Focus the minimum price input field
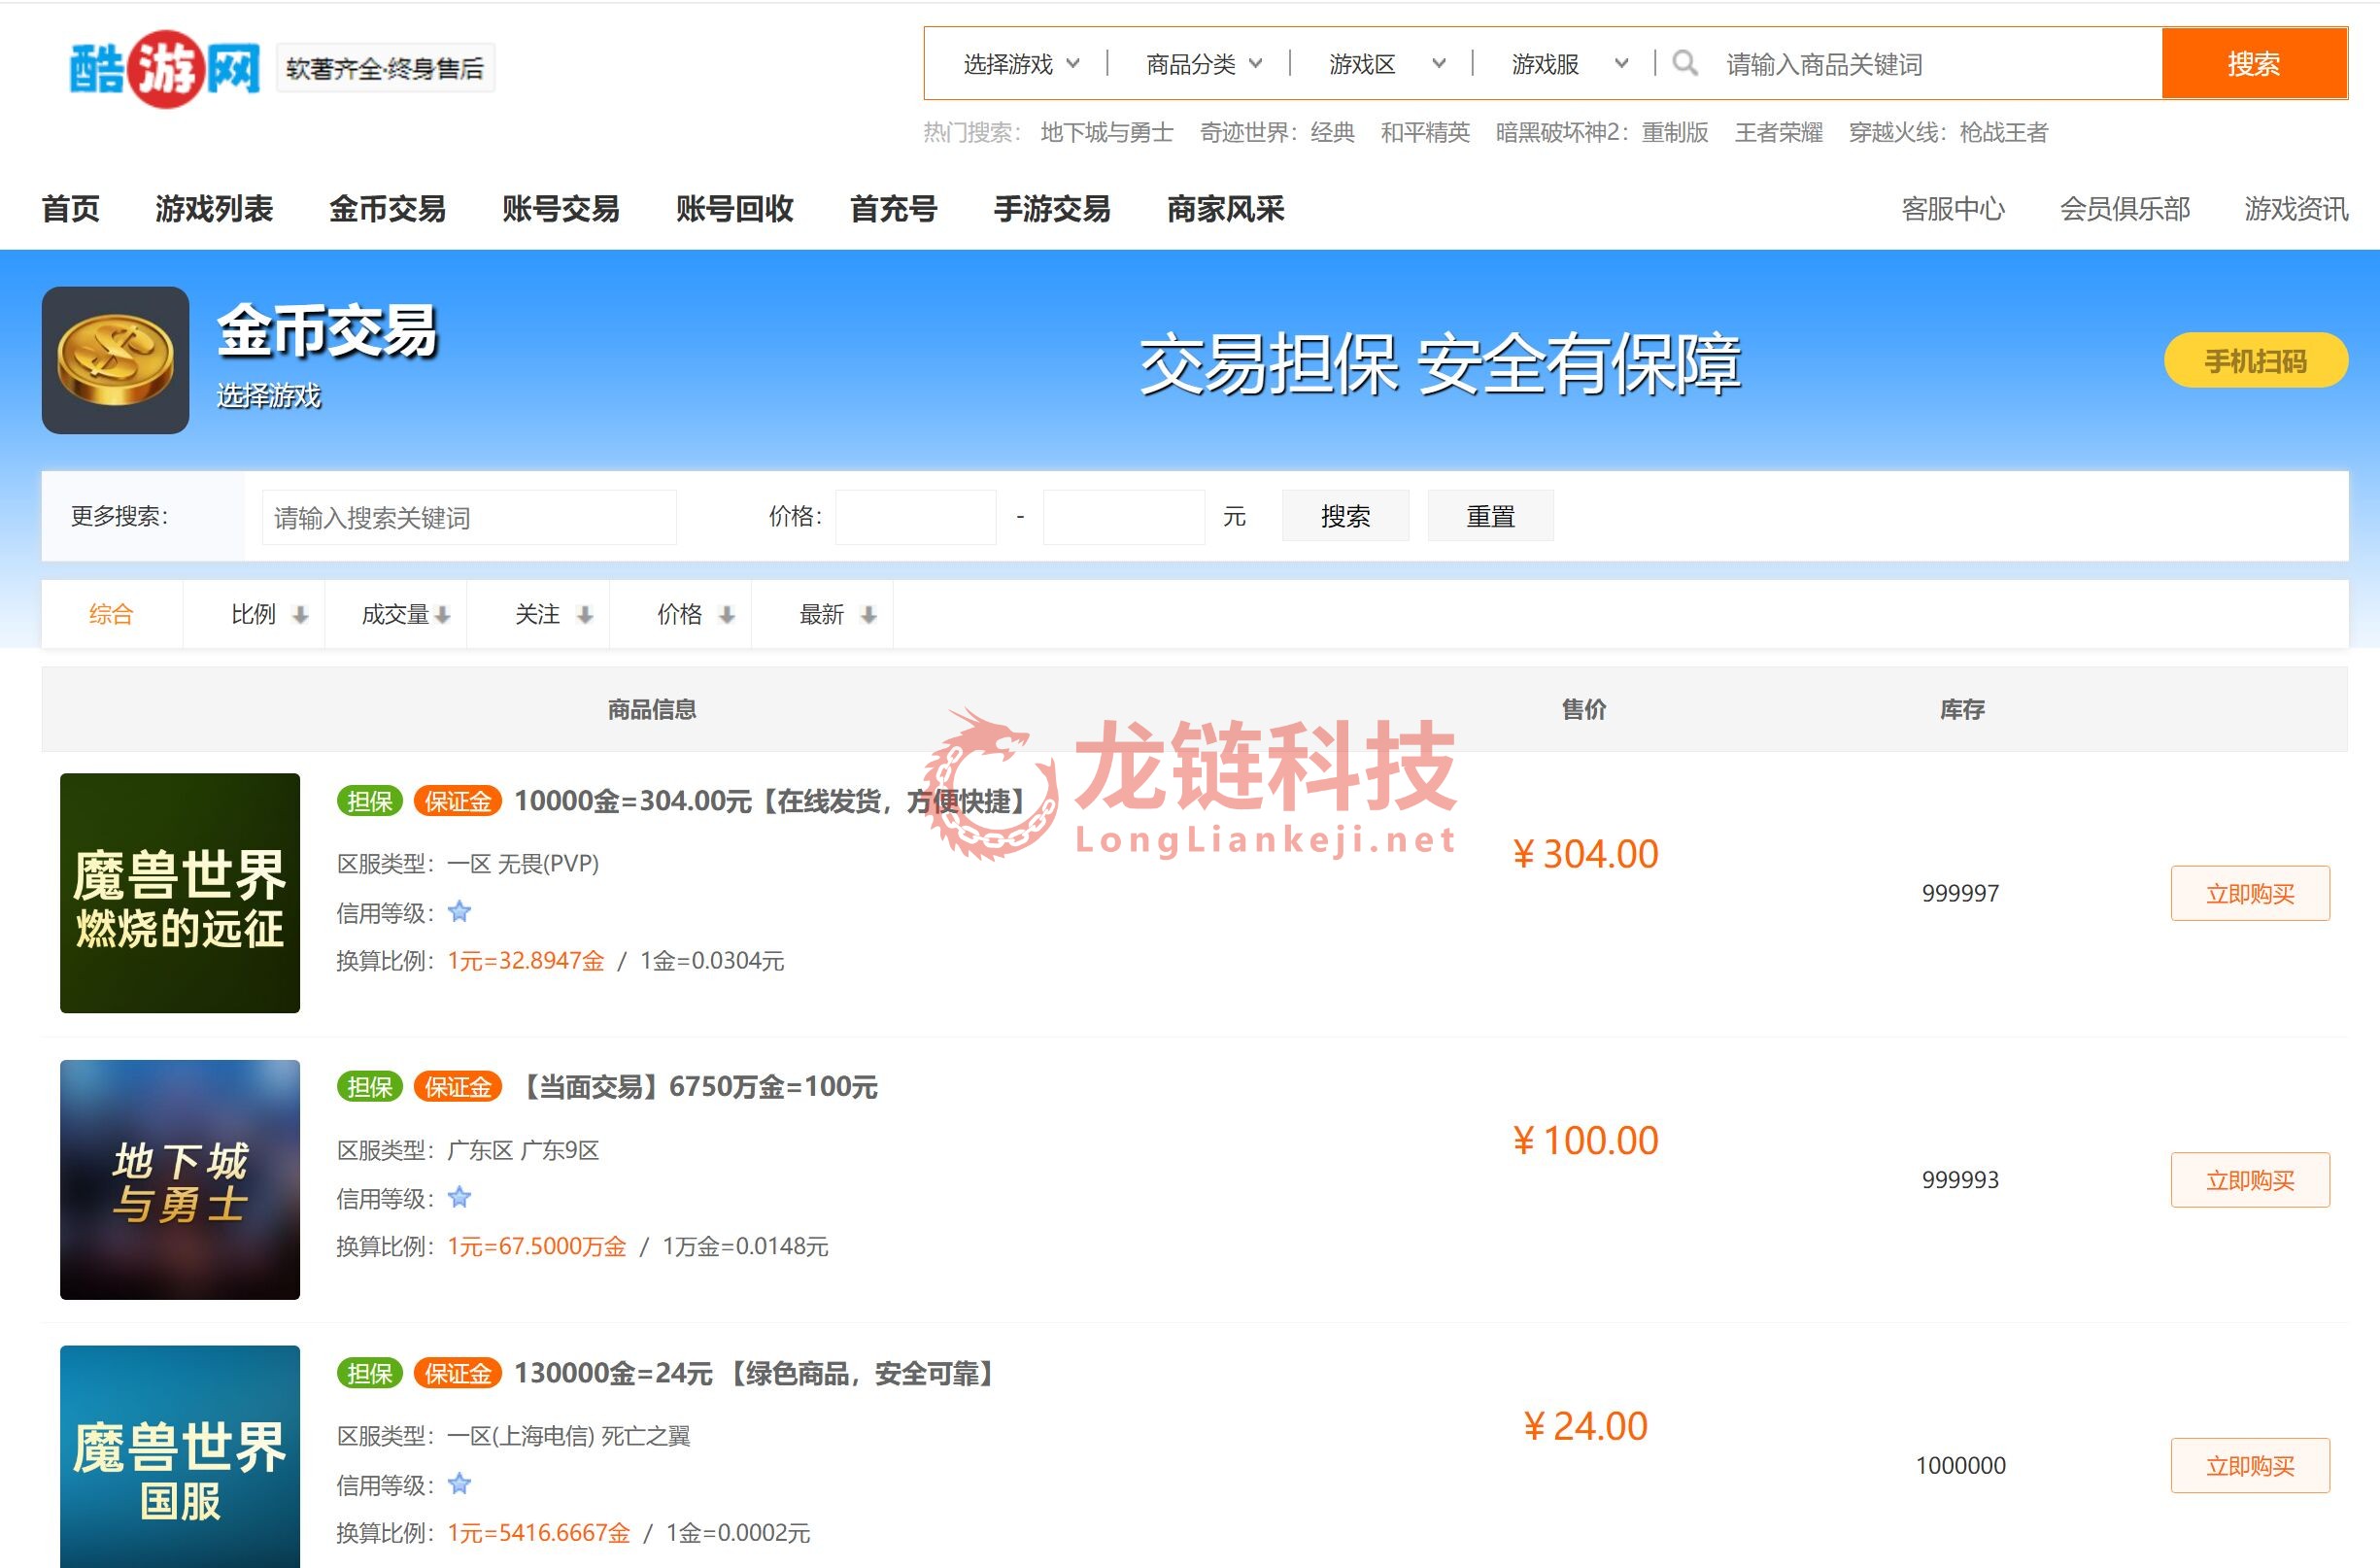The height and width of the screenshot is (1568, 2380). [x=916, y=517]
